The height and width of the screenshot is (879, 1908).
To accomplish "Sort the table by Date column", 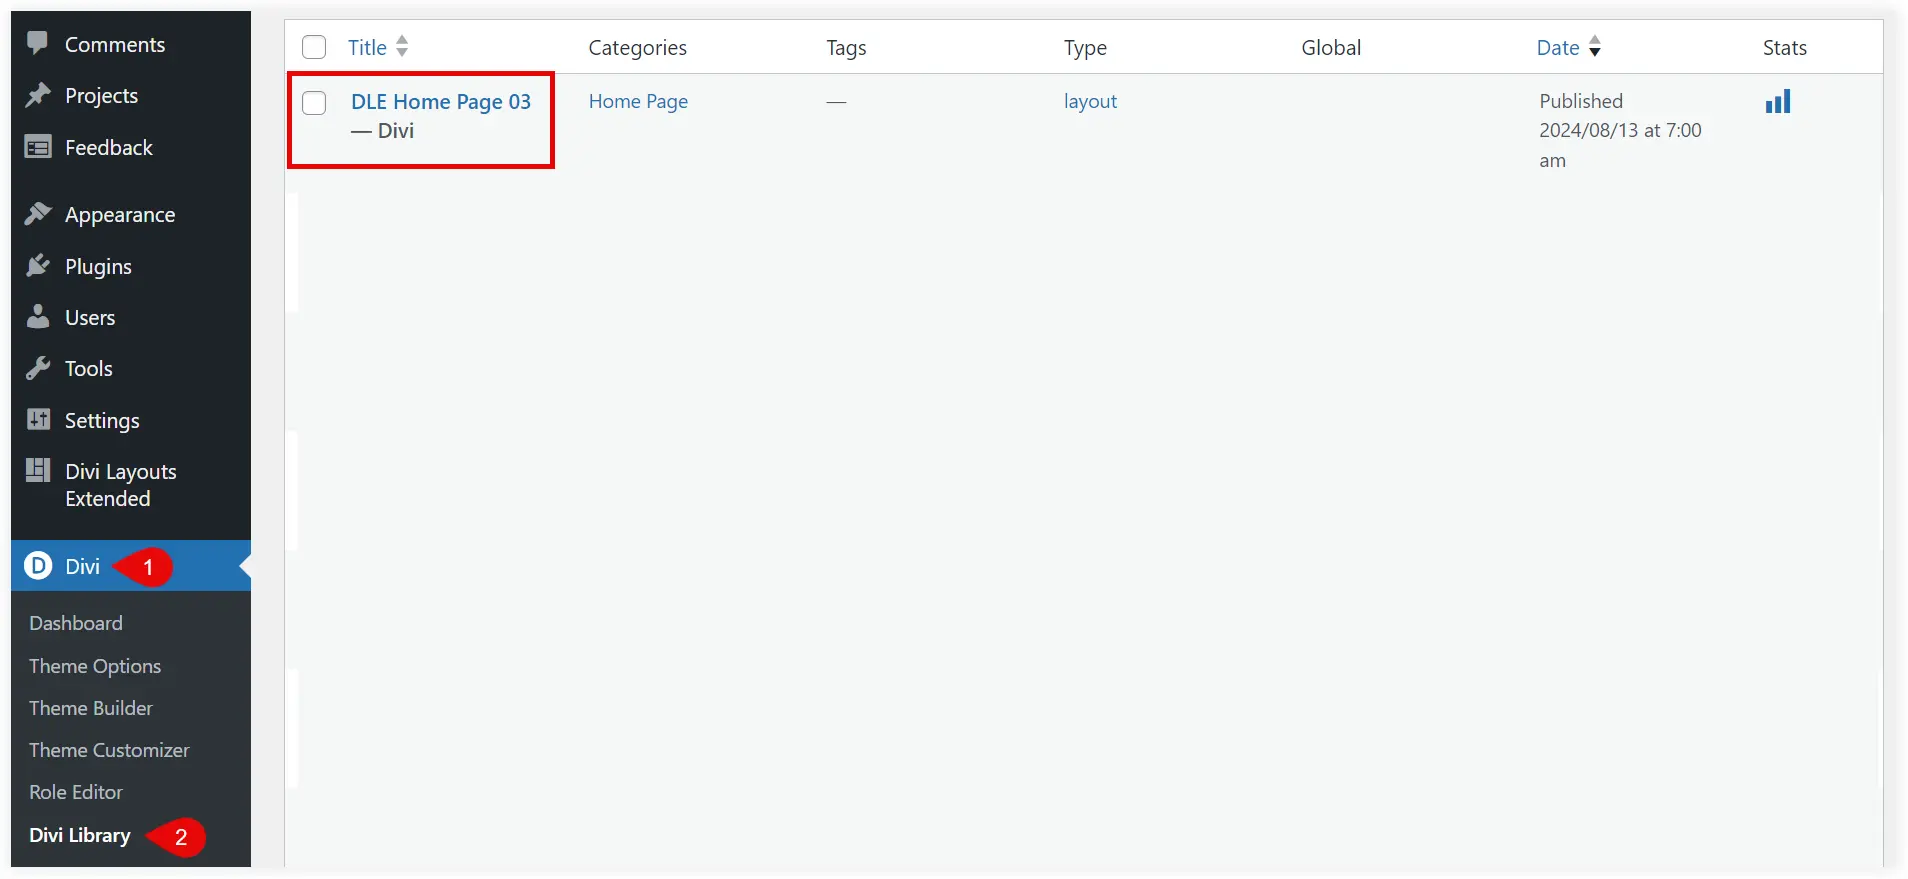I will coord(1558,47).
